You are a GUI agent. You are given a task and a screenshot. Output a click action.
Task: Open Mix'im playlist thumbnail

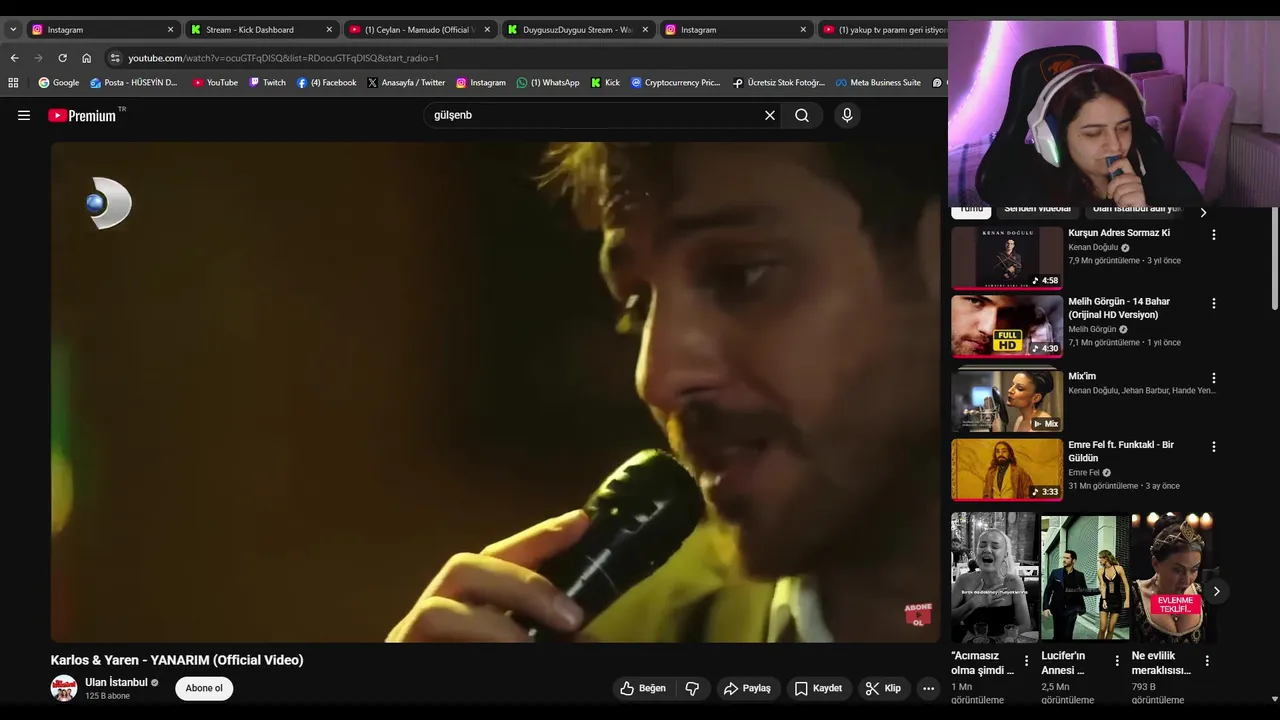click(x=1007, y=399)
